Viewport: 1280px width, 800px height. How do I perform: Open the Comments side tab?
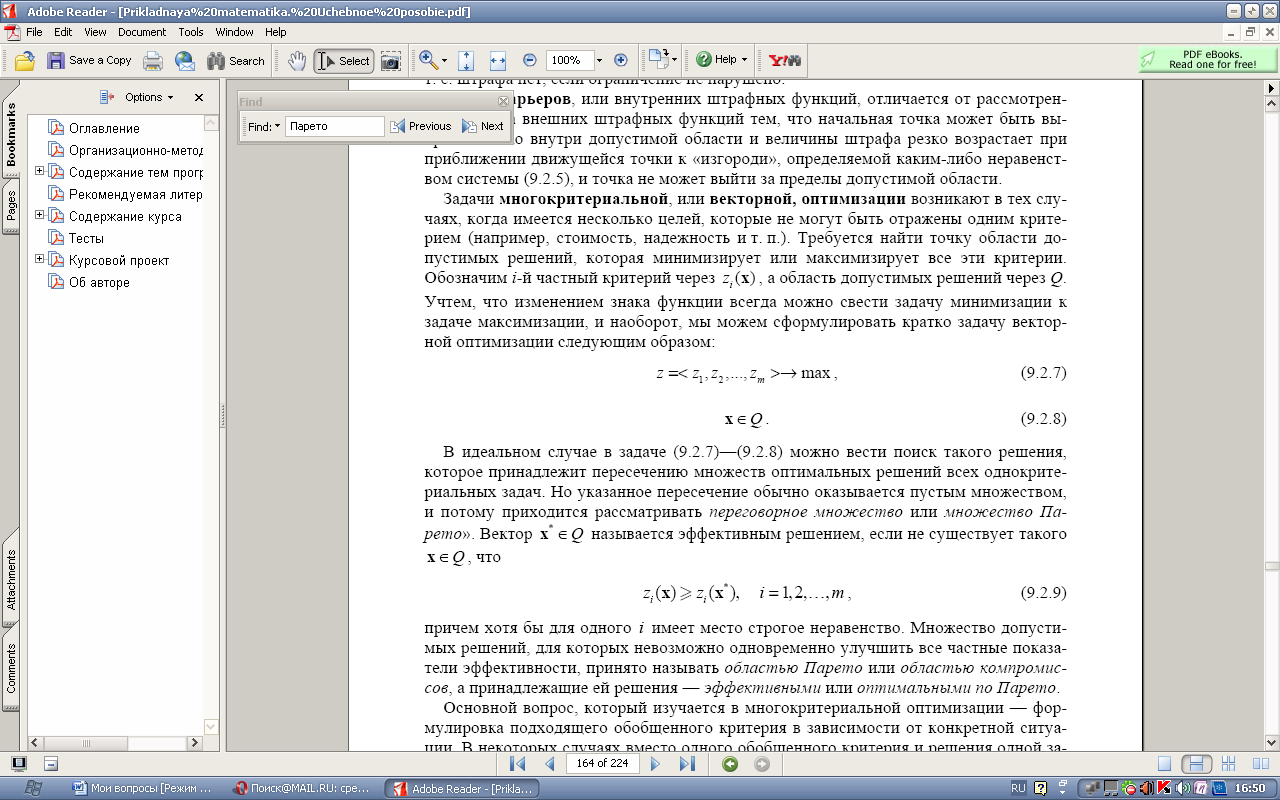pos(11,668)
